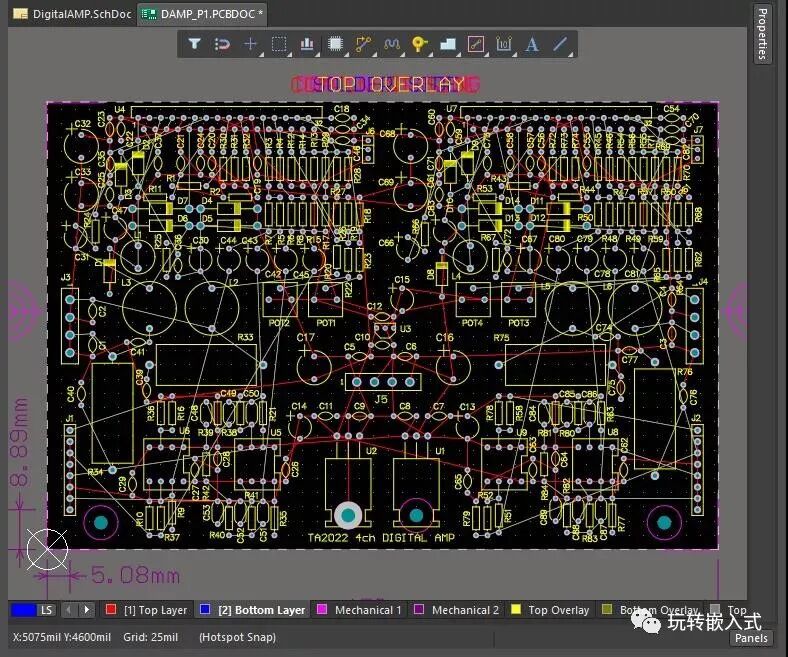Place a text string with the A icon
The height and width of the screenshot is (657, 788).
coord(532,44)
